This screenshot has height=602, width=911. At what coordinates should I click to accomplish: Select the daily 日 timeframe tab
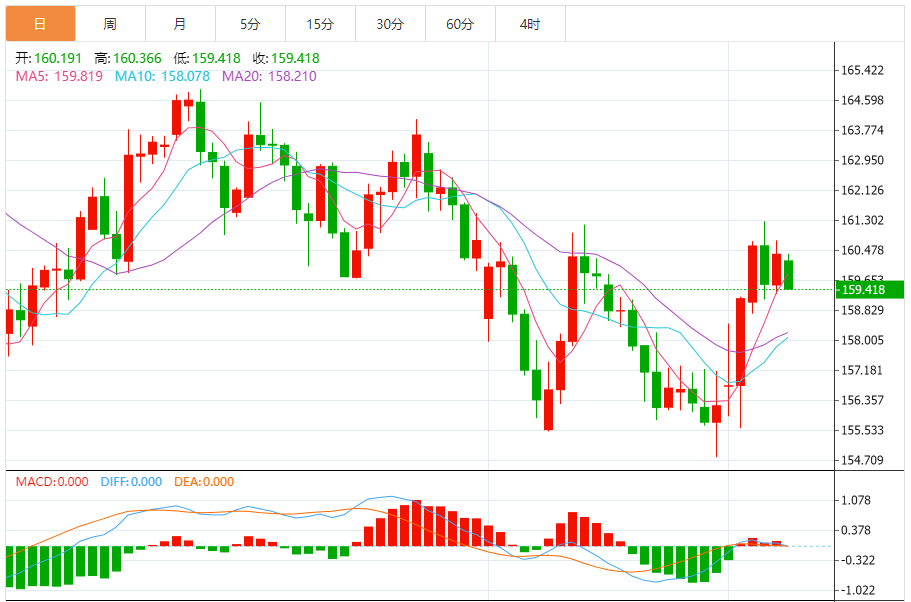(41, 24)
